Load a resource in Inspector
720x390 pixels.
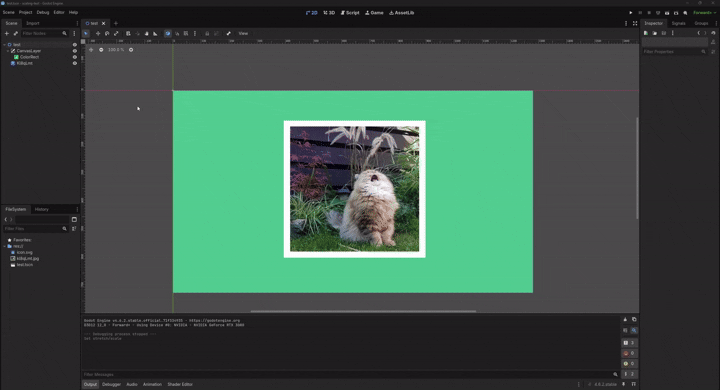point(655,33)
